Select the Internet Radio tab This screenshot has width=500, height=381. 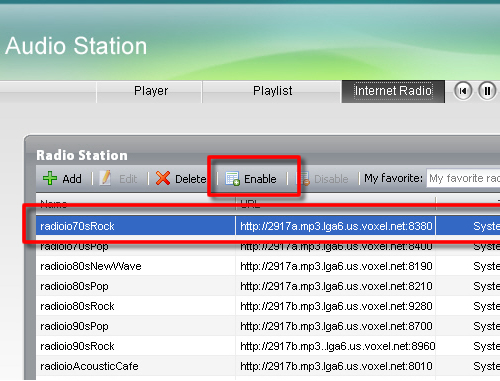[393, 91]
